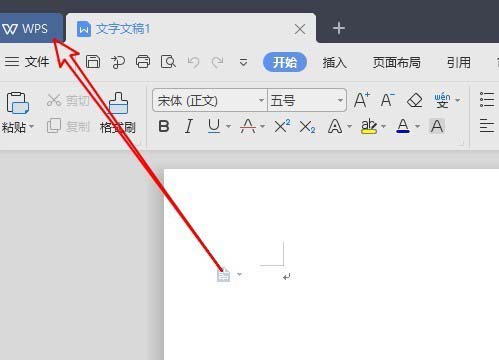This screenshot has width=499, height=360.
Task: Open the font dialog launcher corner icon
Action: click(x=462, y=144)
